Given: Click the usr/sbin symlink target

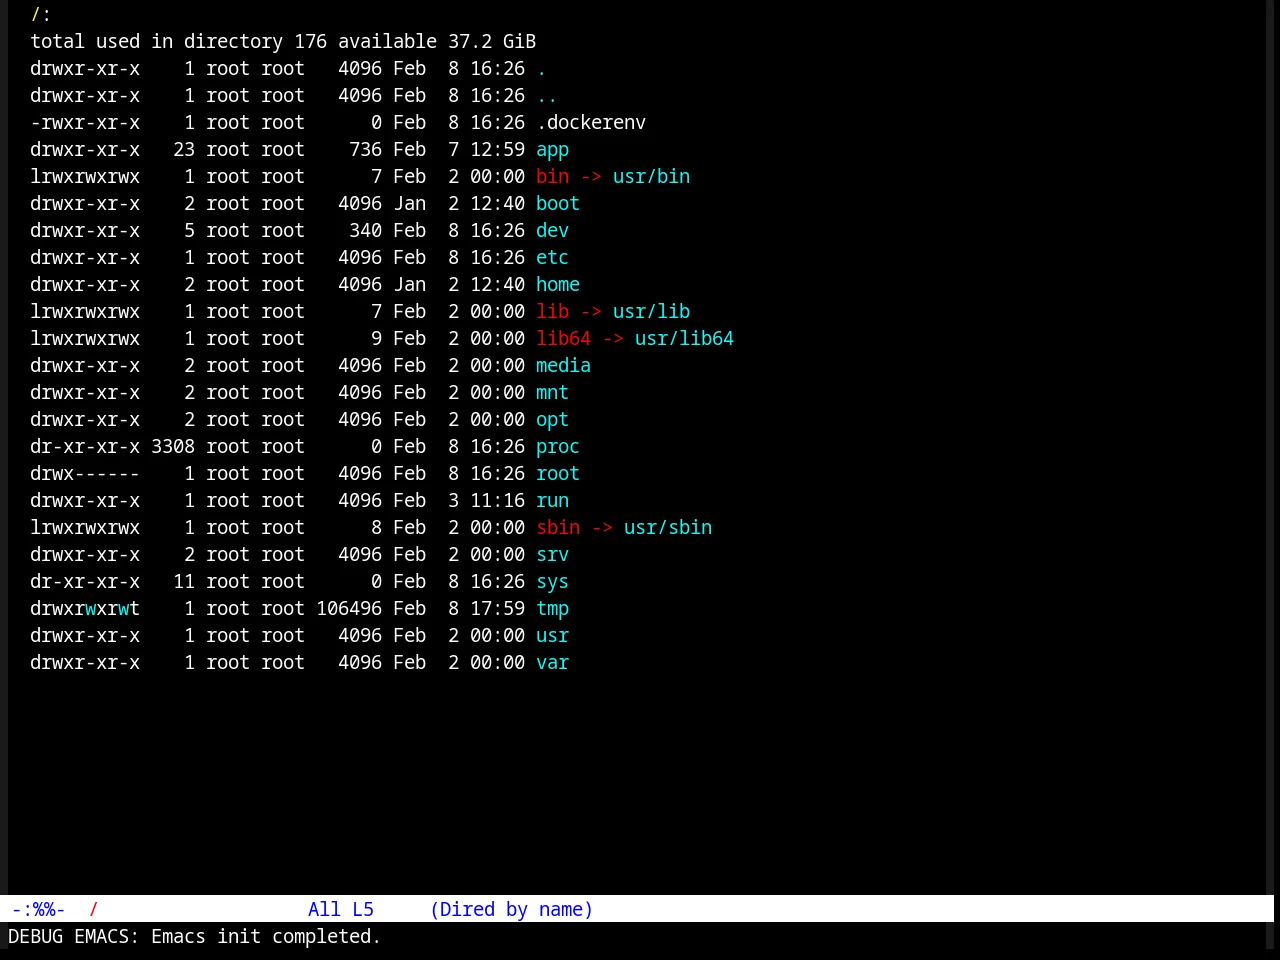Looking at the screenshot, I should pyautogui.click(x=668, y=528).
